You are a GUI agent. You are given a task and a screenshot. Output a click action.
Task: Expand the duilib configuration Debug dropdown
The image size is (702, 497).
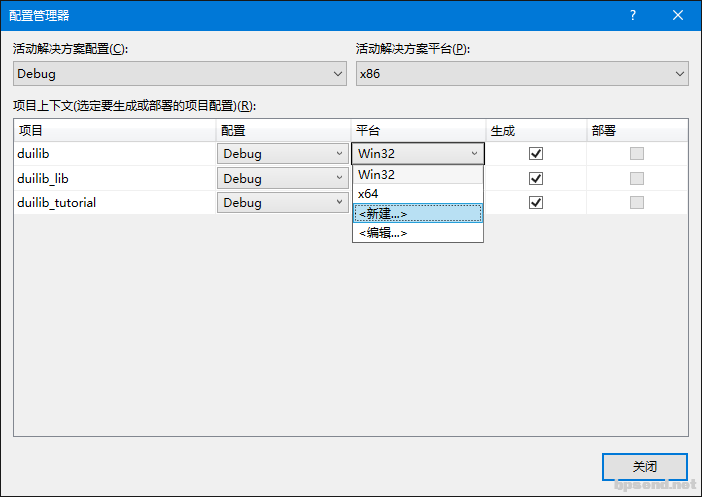[282, 154]
